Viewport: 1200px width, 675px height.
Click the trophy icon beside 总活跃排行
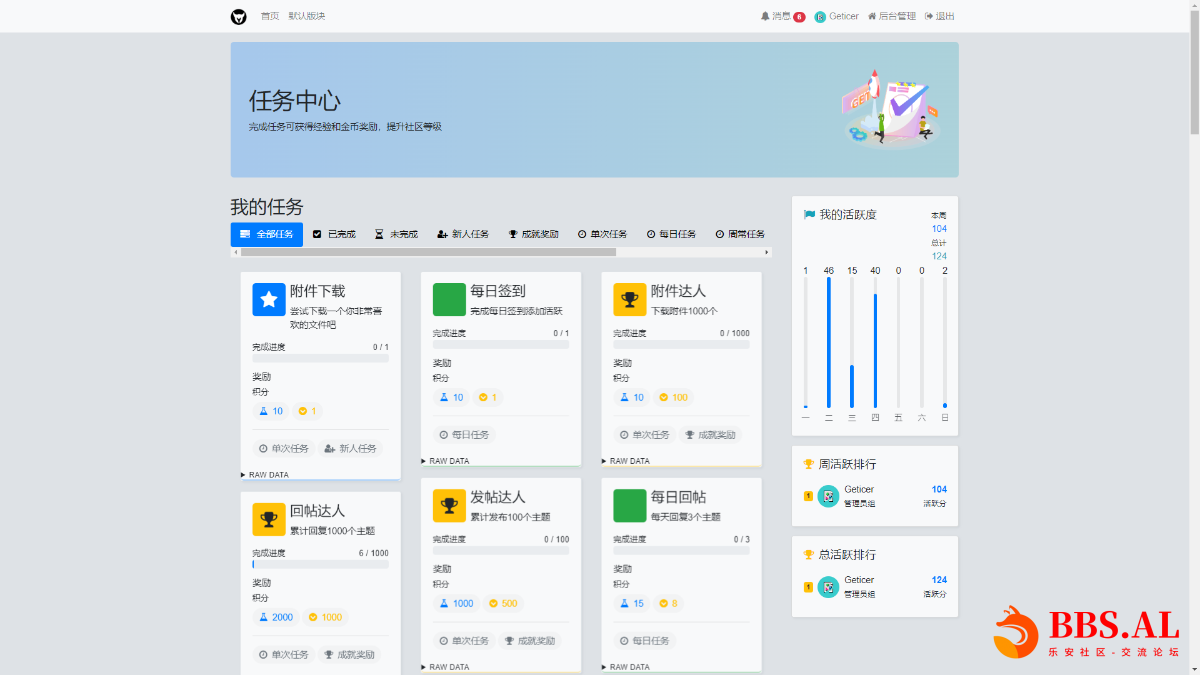click(809, 554)
